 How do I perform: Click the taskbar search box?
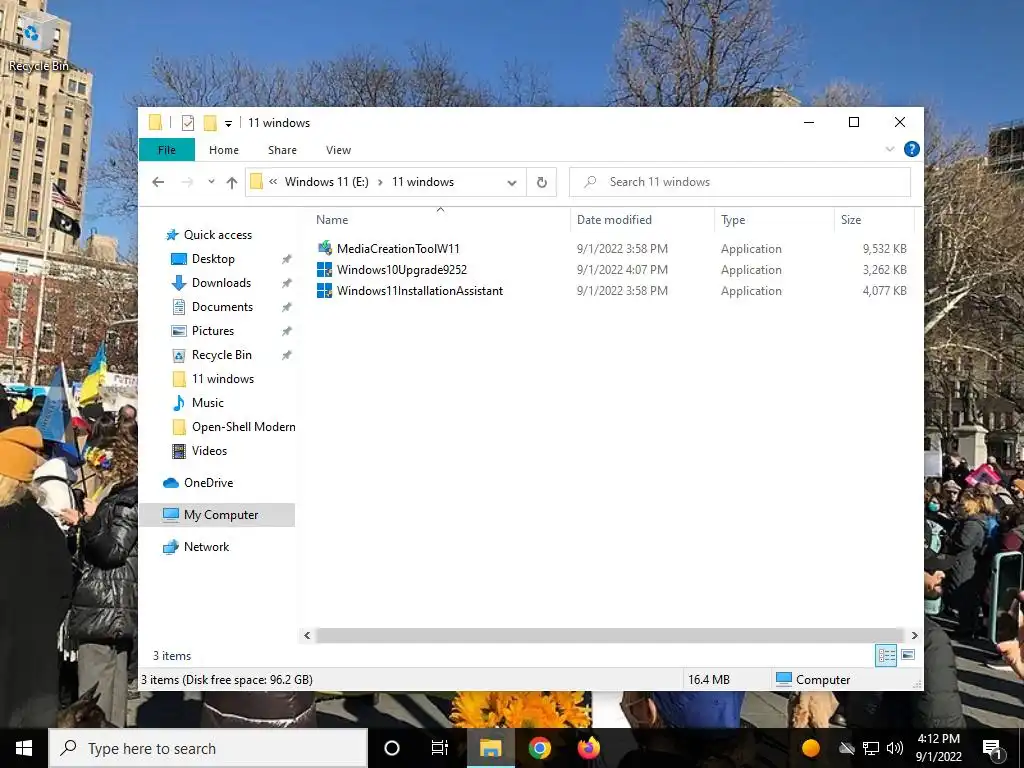208,748
